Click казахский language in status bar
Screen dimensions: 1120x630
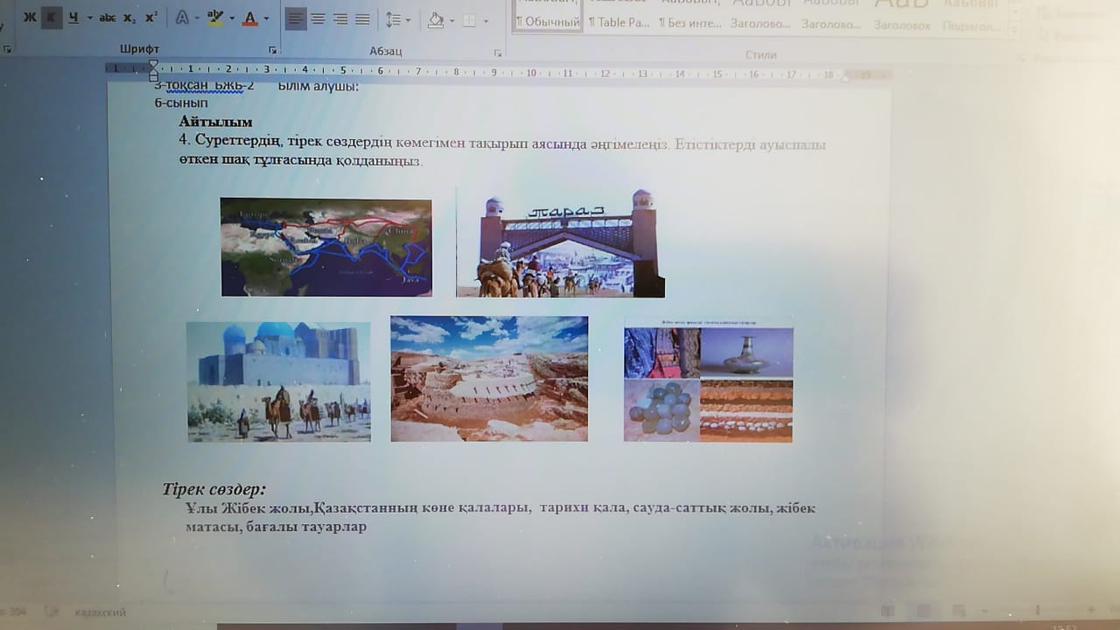[x=100, y=612]
